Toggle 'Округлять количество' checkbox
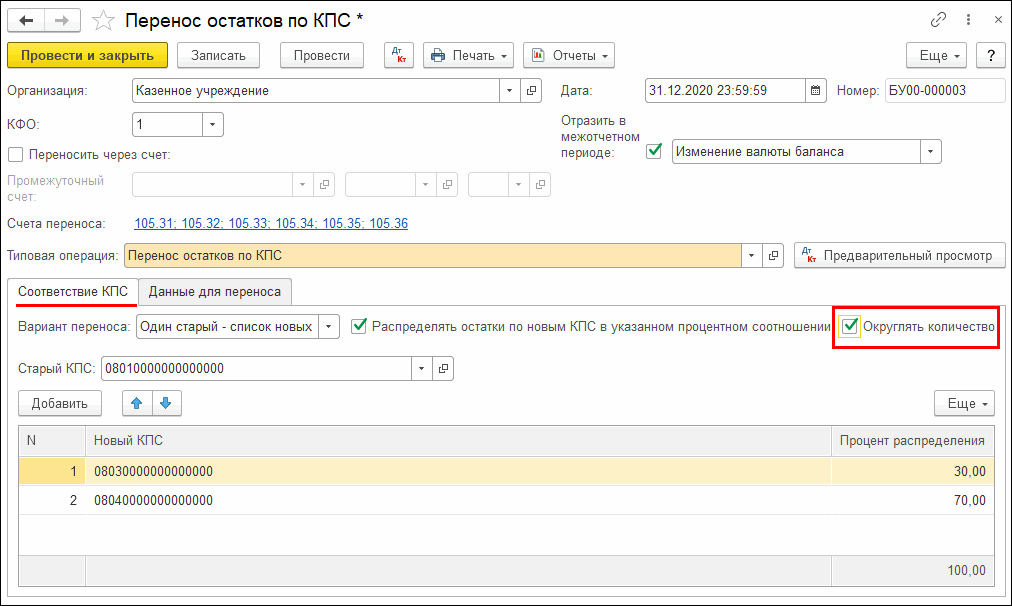Viewport: 1012px width, 606px height. [850, 326]
